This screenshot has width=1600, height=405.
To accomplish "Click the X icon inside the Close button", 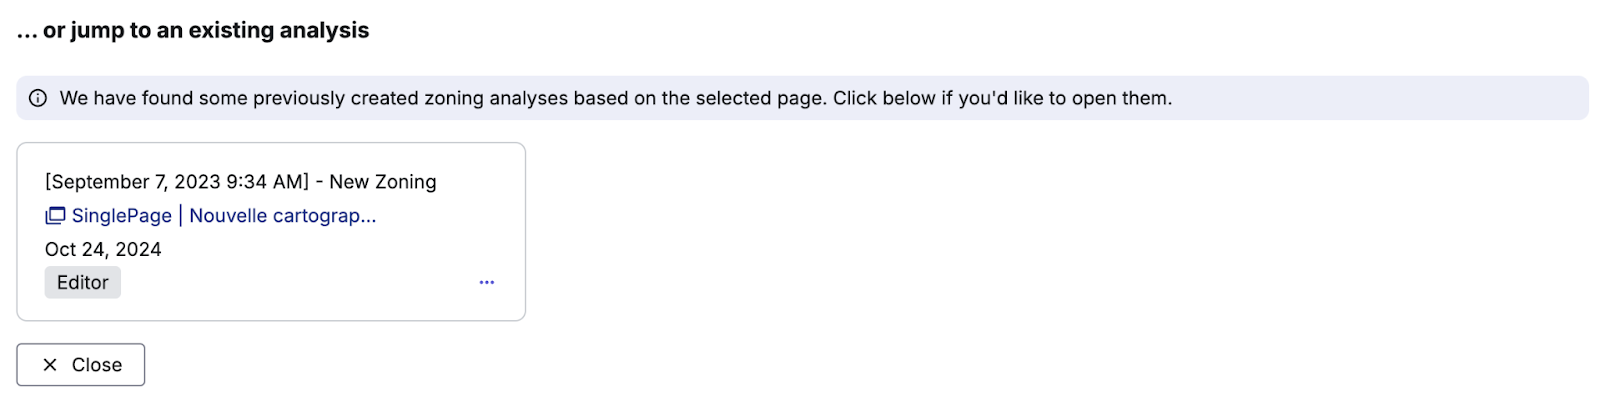I will pos(50,365).
